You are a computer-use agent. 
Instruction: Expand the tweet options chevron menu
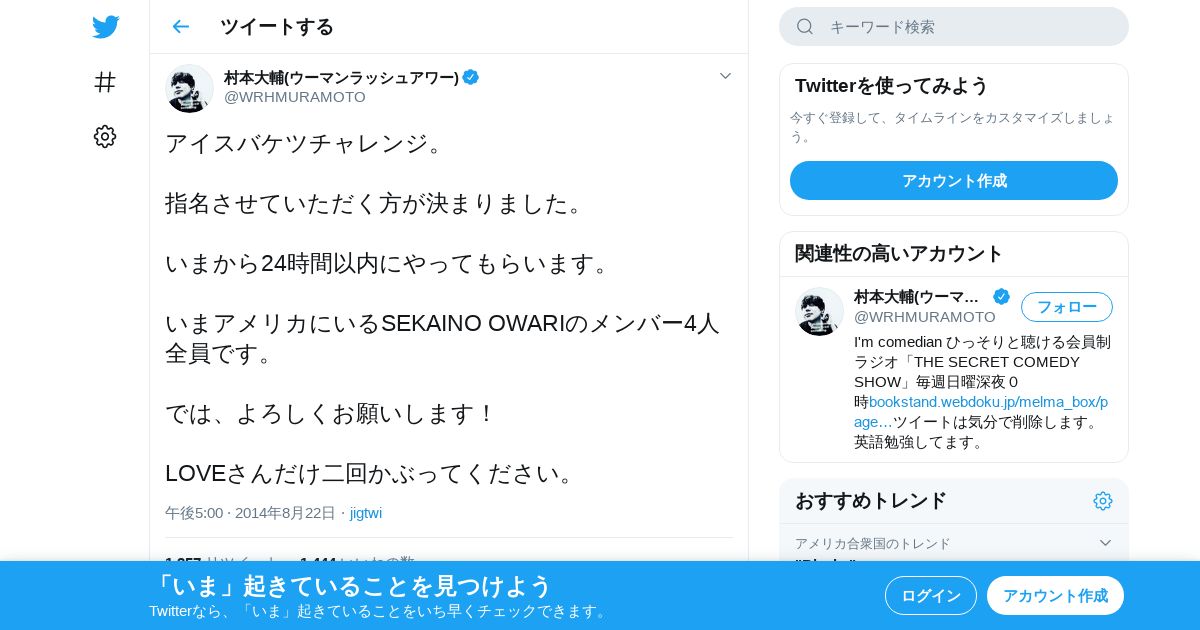[x=726, y=76]
